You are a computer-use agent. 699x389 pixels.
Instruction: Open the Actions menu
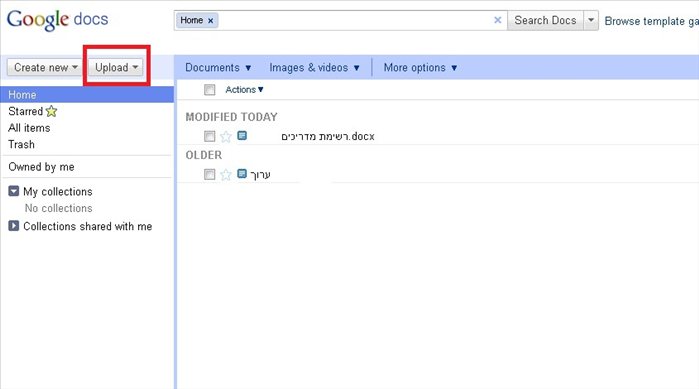pos(244,90)
